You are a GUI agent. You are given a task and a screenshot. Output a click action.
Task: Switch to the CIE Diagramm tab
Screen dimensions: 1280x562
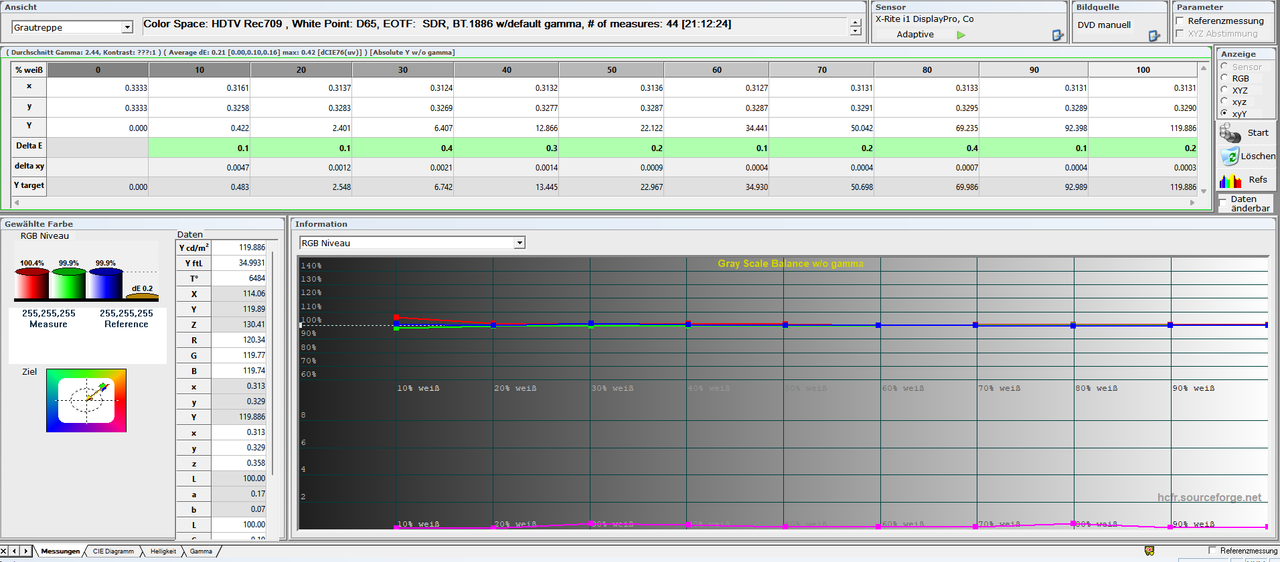tap(113, 551)
